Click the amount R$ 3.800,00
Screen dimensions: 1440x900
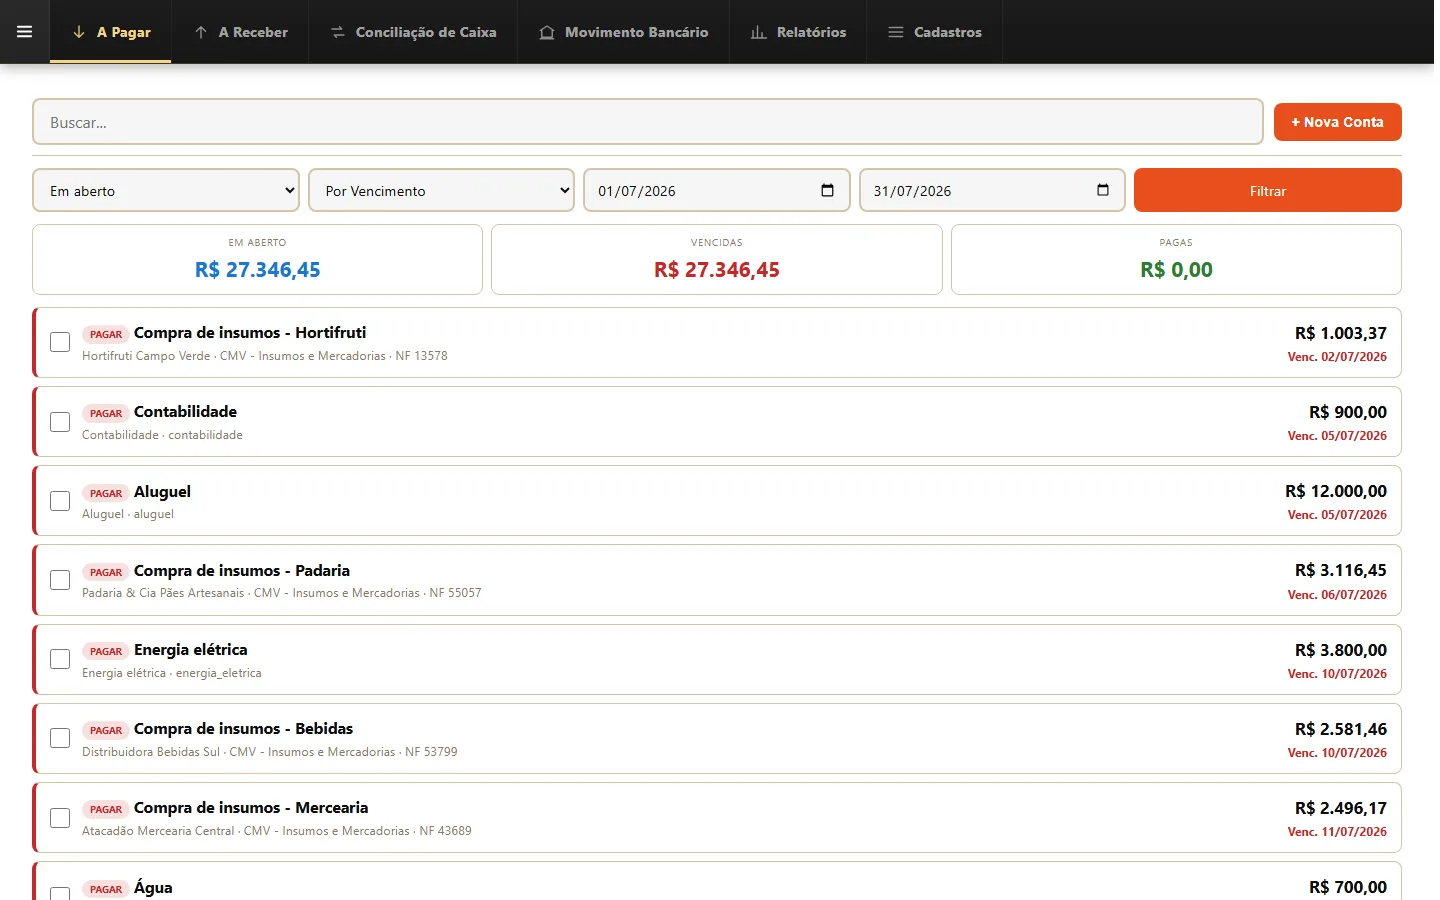click(1340, 650)
